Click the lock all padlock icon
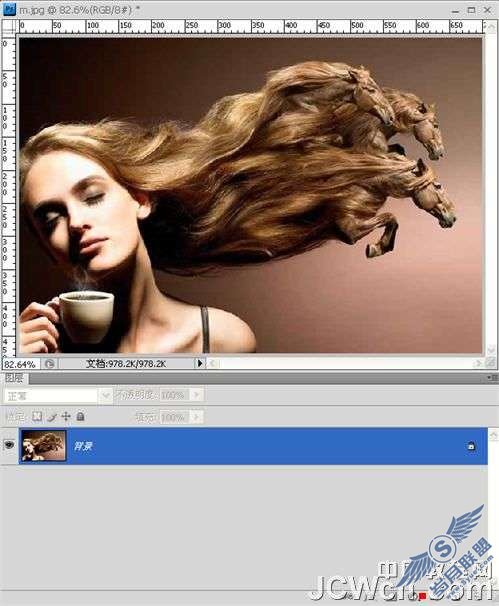499x606 pixels. 80,416
